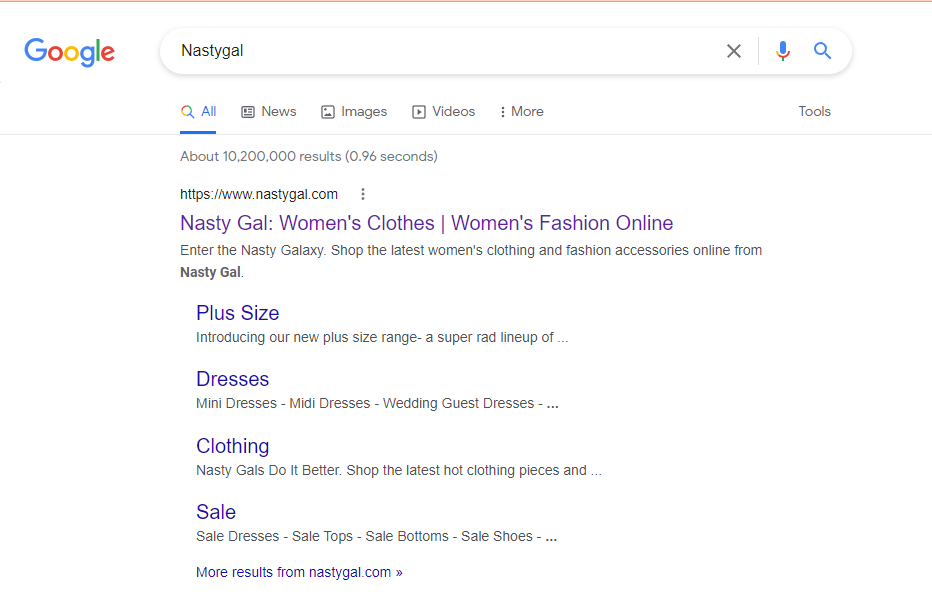Select the All results tab
932x613 pixels.
point(198,112)
